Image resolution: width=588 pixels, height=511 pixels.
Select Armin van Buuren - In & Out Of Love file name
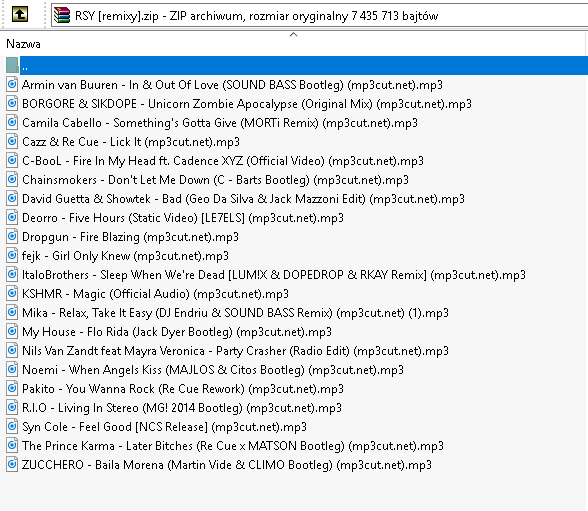click(x=232, y=85)
